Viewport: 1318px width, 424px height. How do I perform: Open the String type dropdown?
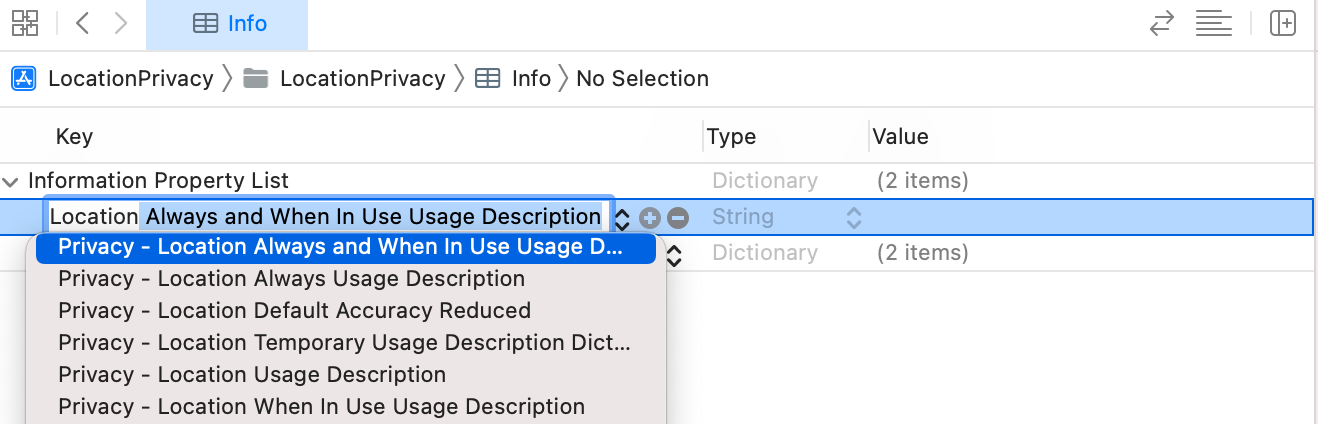click(x=854, y=217)
